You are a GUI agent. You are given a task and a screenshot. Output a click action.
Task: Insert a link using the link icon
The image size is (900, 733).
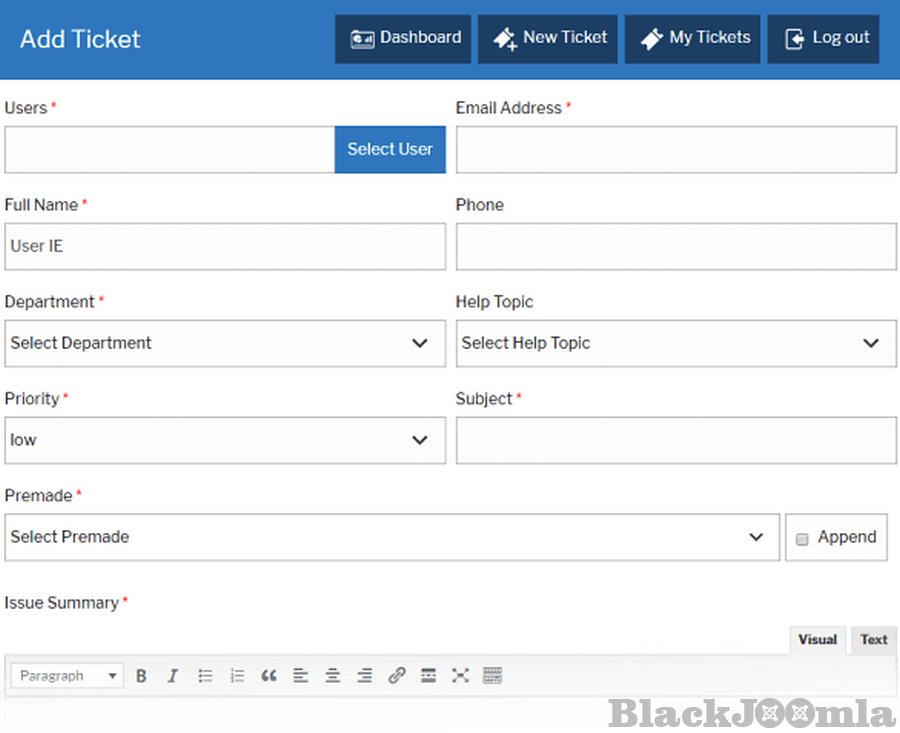397,676
